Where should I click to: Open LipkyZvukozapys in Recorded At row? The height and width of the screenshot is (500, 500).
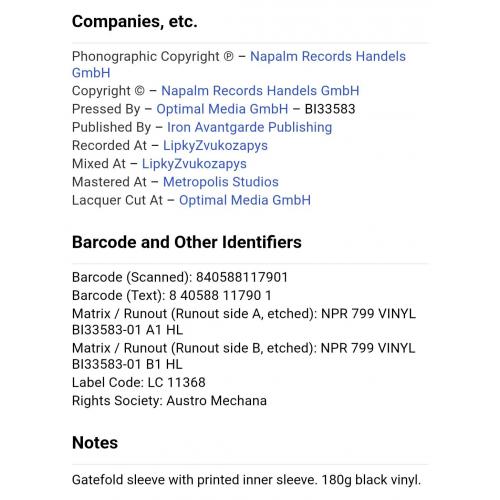(215, 146)
